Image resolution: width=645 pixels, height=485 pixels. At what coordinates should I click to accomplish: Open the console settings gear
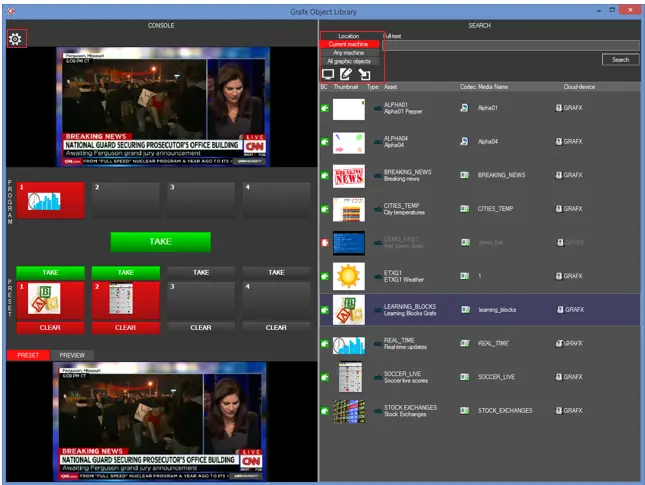(x=15, y=39)
